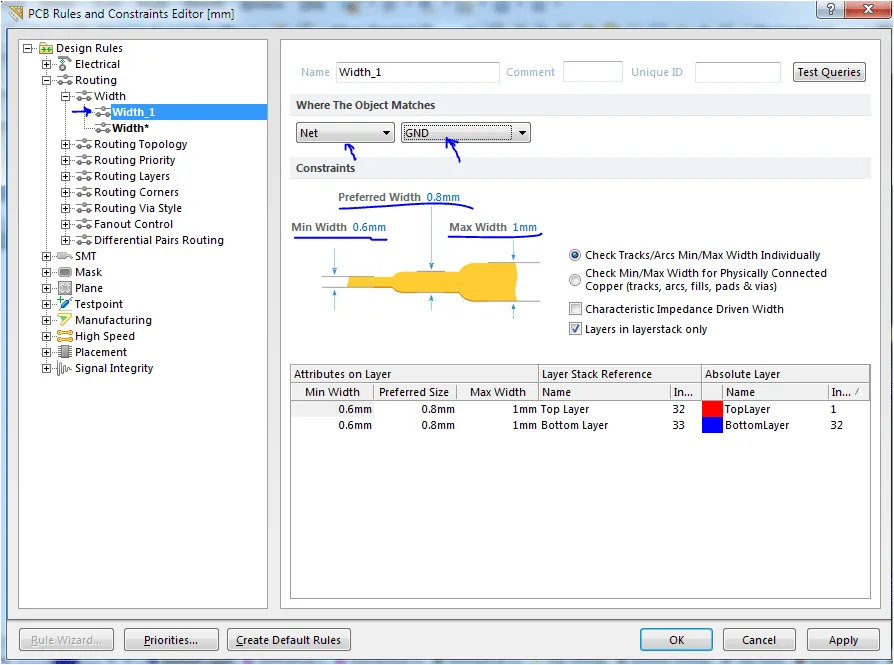
Task: Select Routing Corners tree item
Action: [x=136, y=192]
